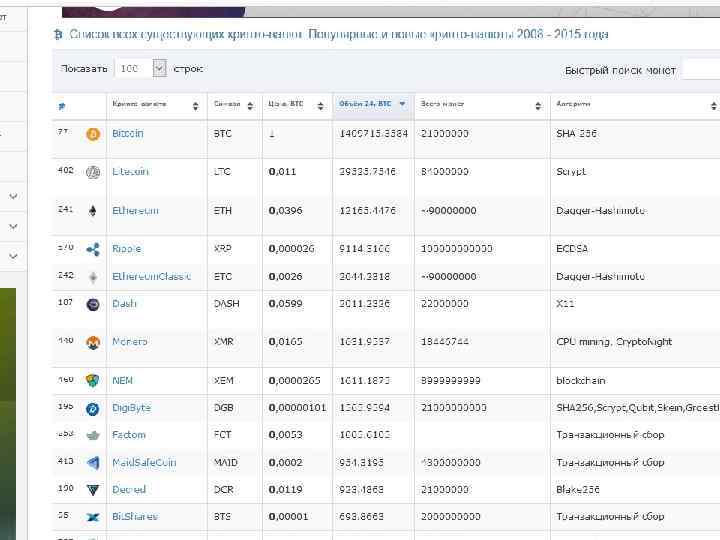This screenshot has width=720, height=540.
Task: Open the Factom link
Action: coord(129,435)
